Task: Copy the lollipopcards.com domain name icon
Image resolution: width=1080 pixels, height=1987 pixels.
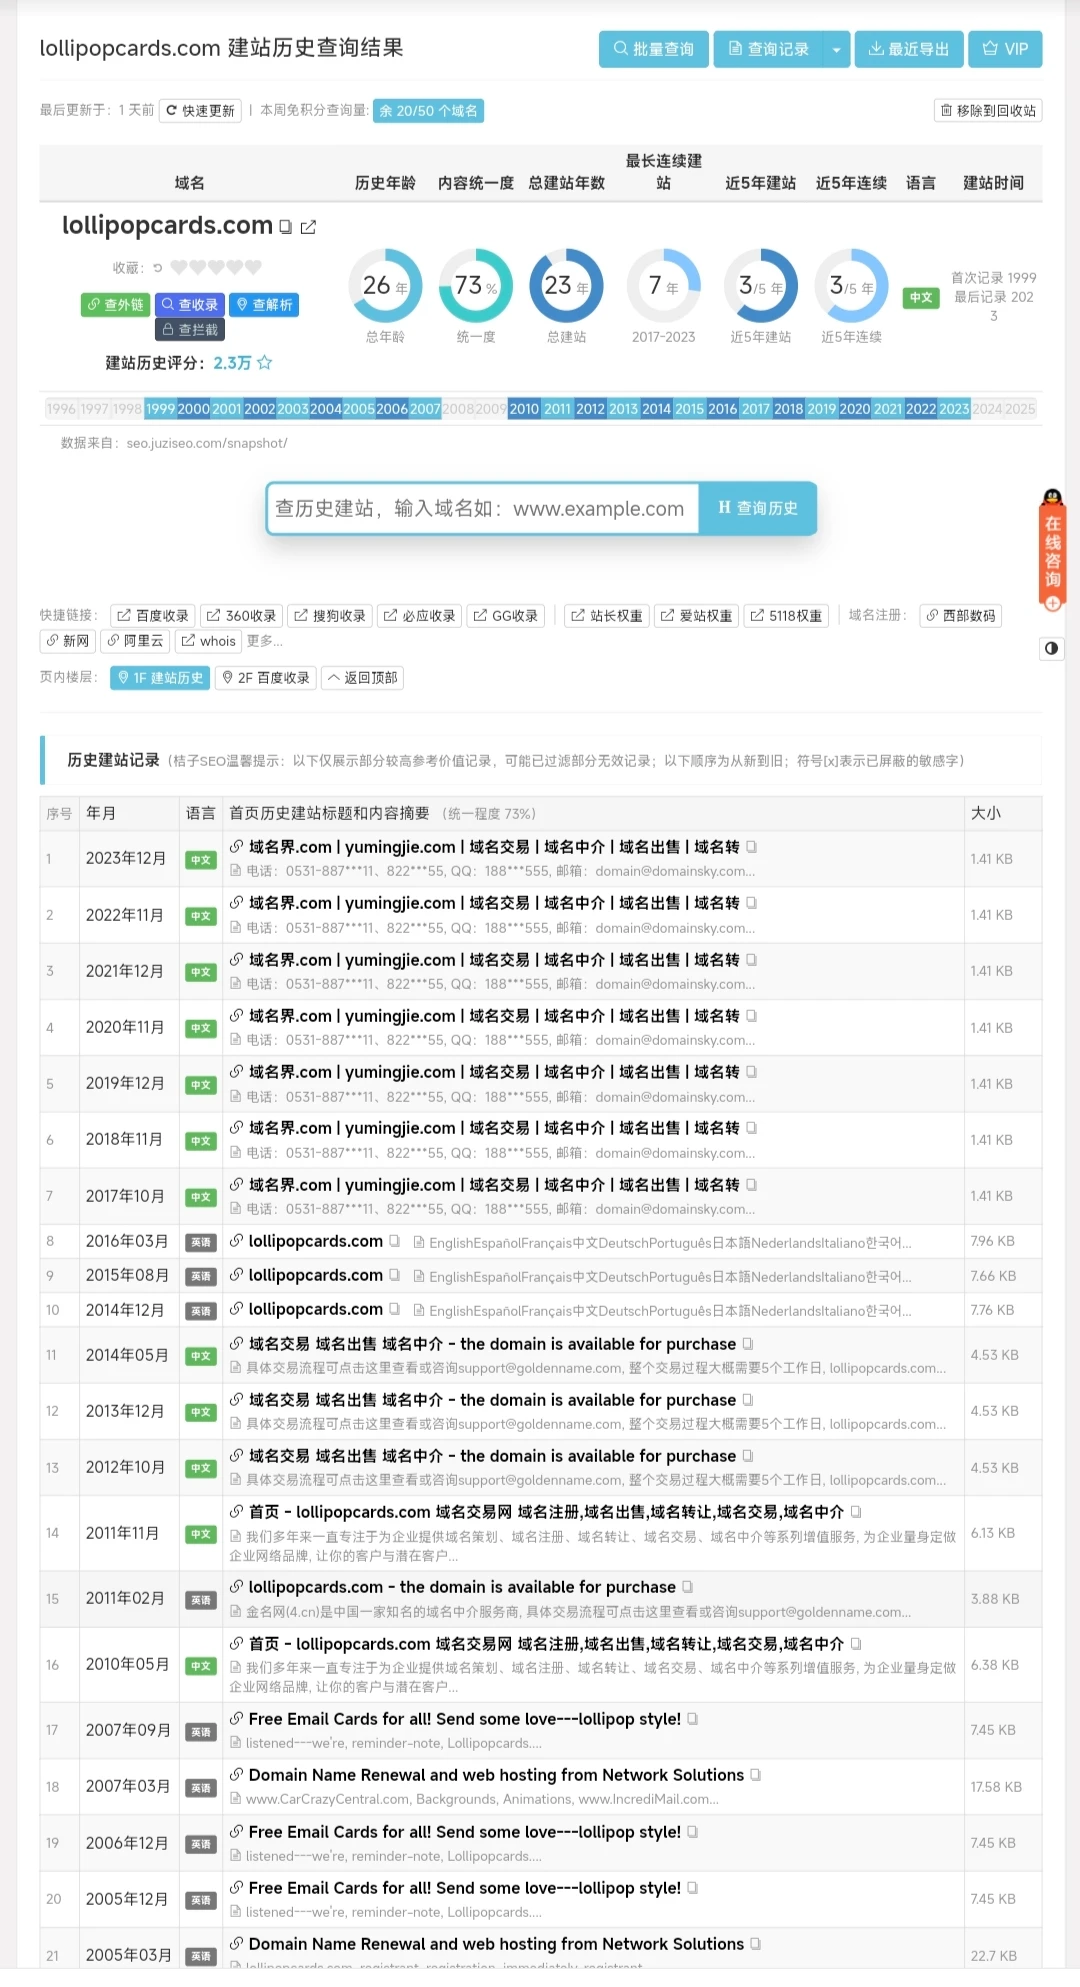Action: 286,227
